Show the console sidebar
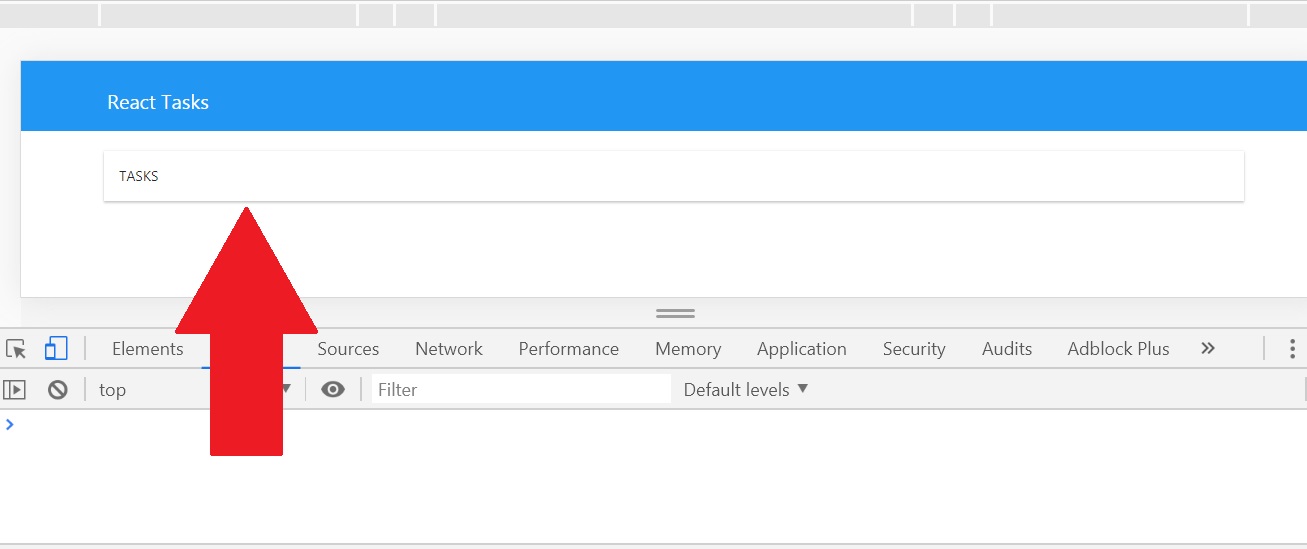This screenshot has height=549, width=1307. pos(15,390)
